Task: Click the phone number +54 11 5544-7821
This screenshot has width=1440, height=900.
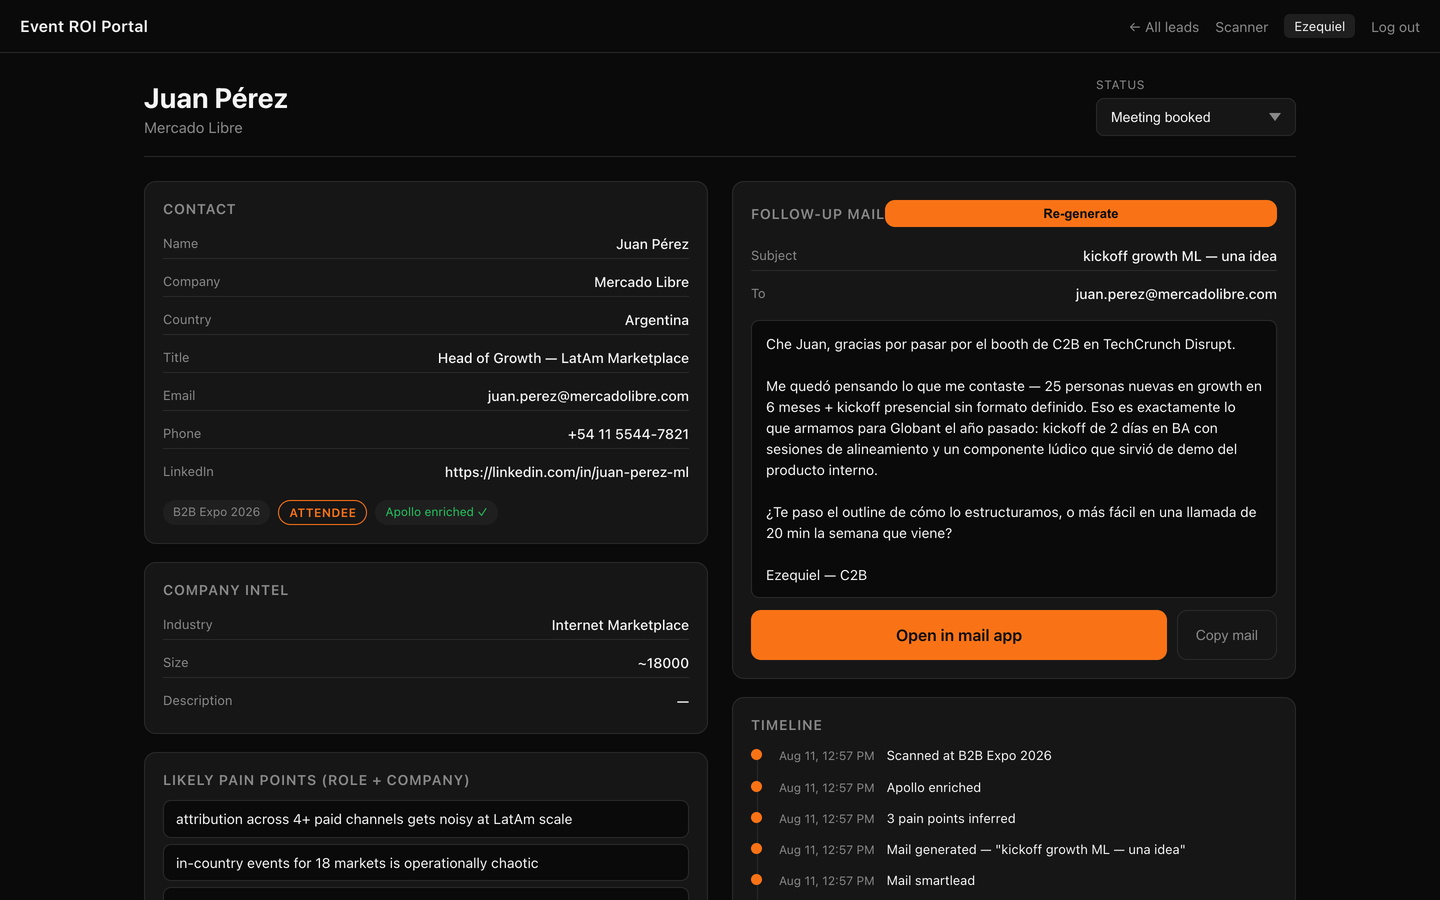Action: (x=628, y=434)
